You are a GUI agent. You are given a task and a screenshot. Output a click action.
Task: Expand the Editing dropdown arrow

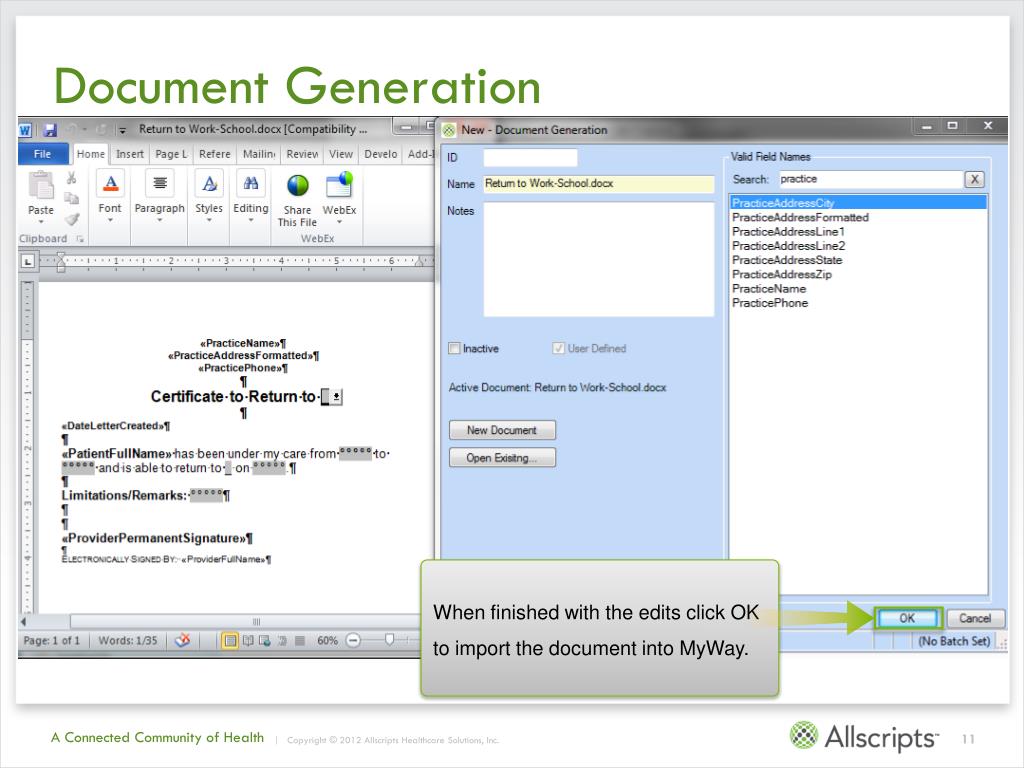click(251, 220)
